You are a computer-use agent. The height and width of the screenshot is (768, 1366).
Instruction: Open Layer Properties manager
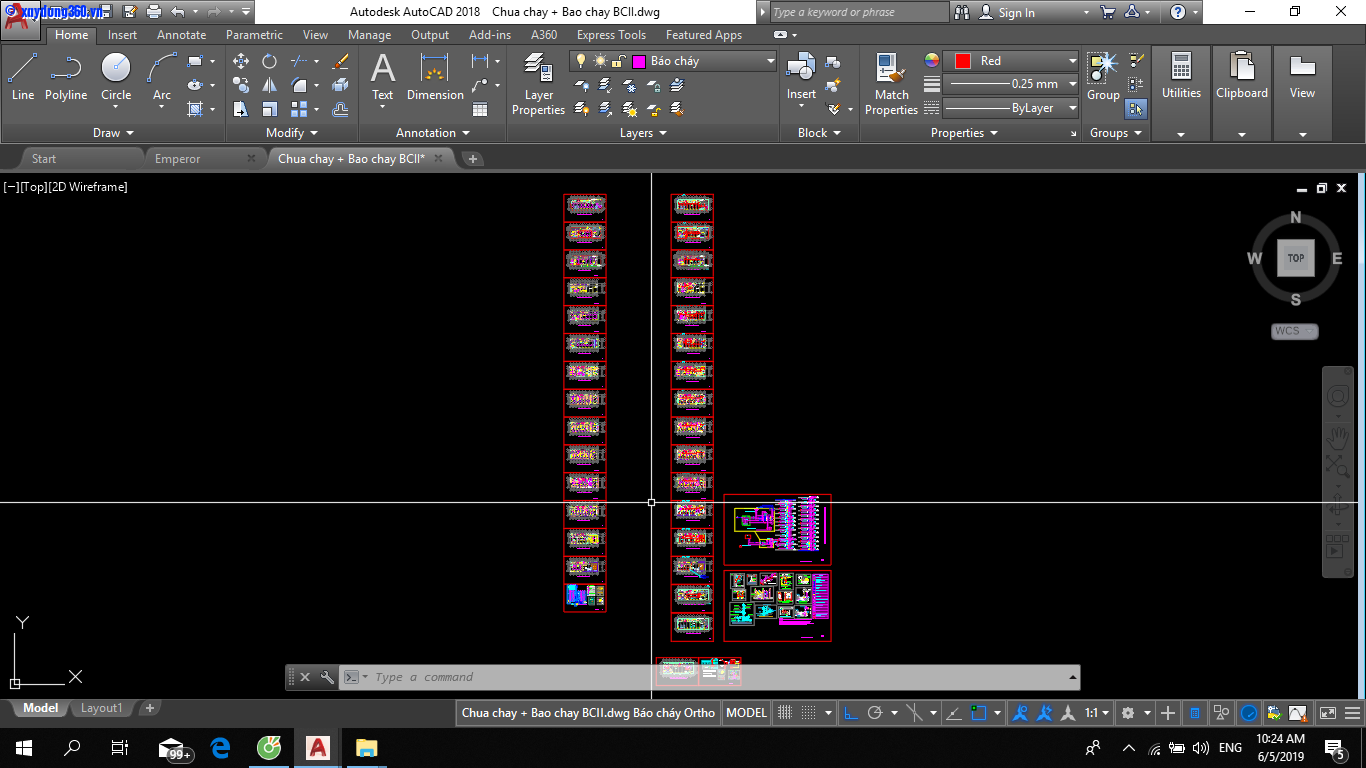(x=538, y=84)
